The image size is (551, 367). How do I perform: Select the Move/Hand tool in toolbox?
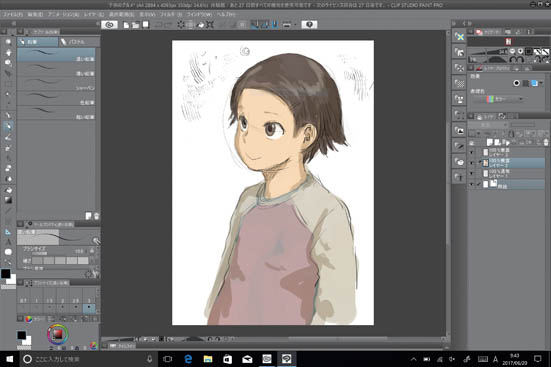click(x=8, y=53)
